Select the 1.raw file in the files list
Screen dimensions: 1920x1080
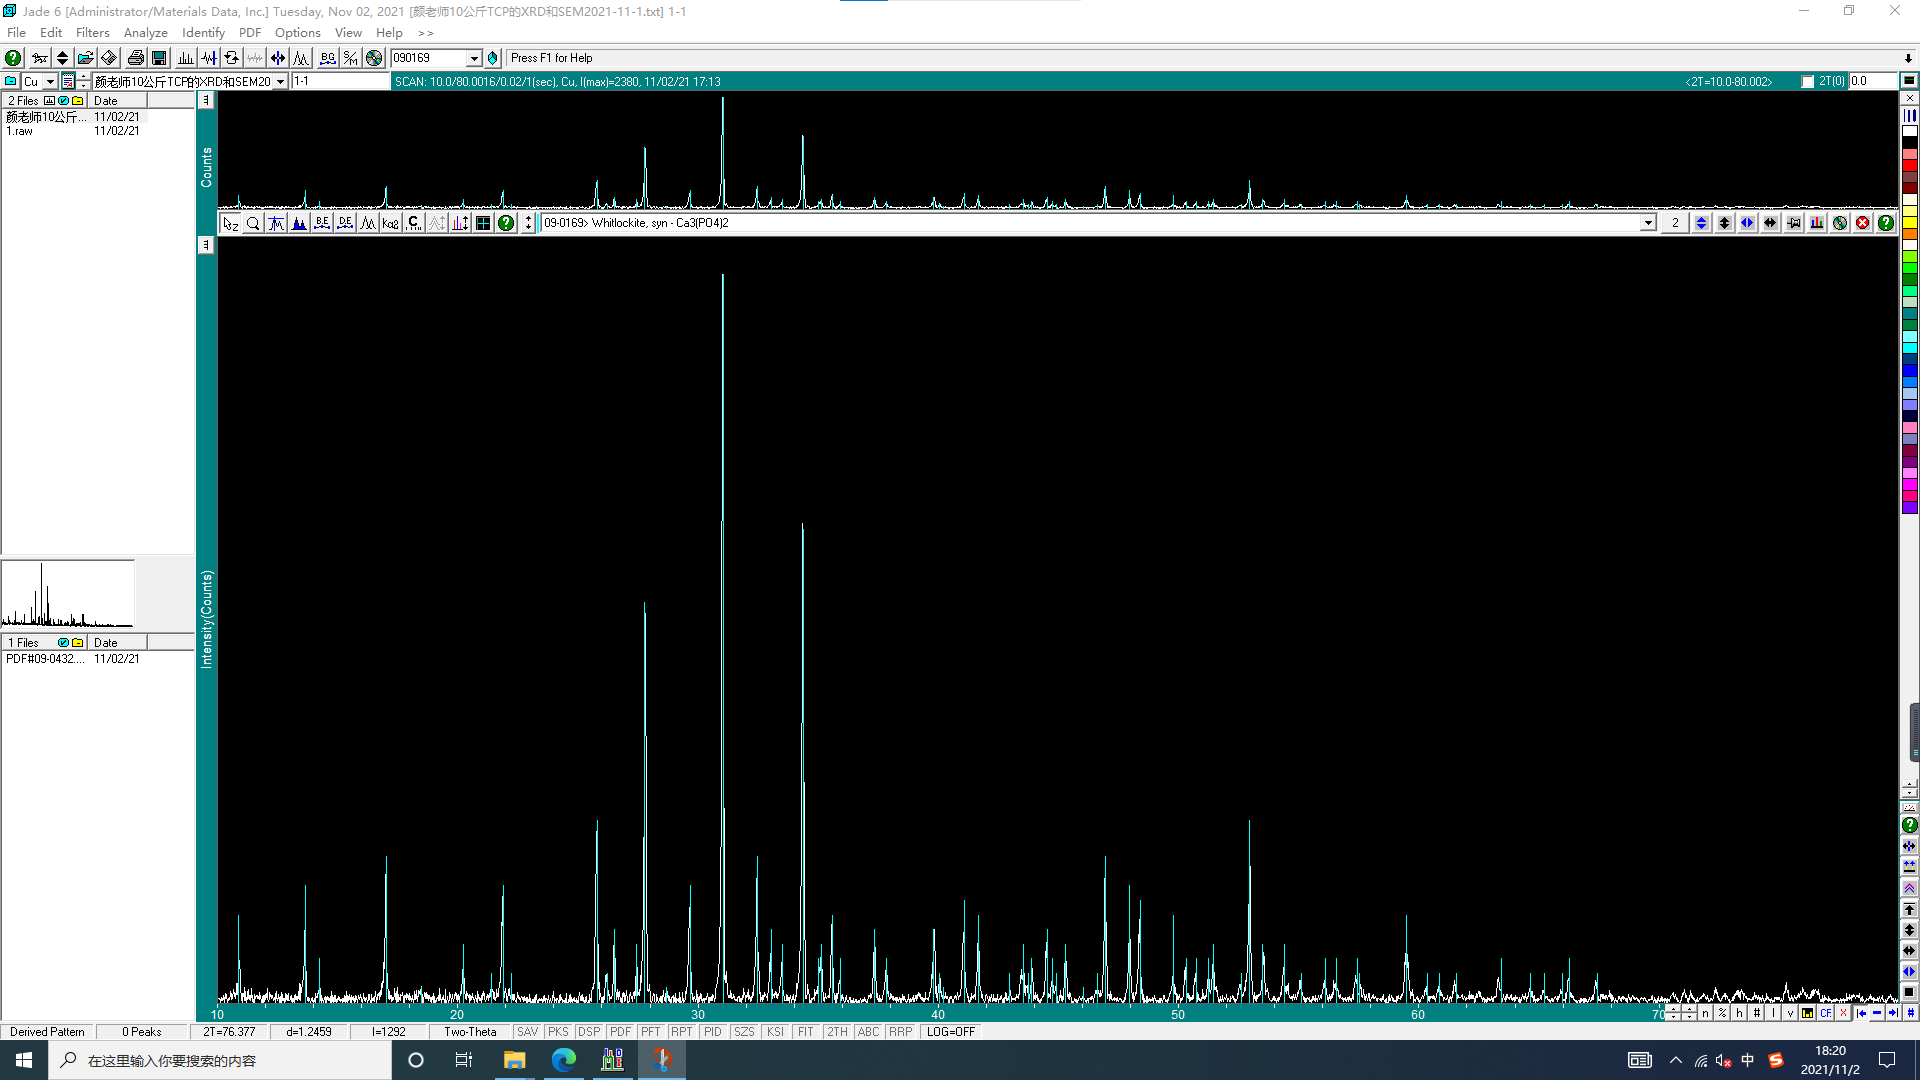[20, 130]
